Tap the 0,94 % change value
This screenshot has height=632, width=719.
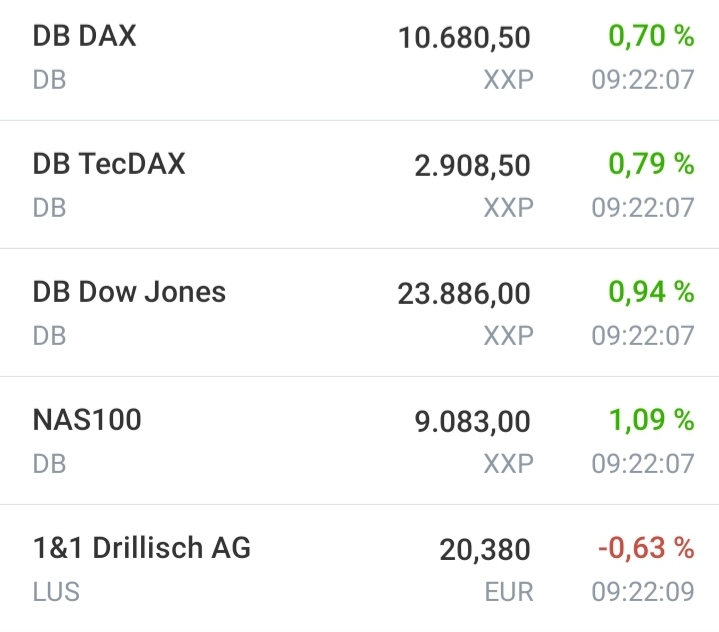[651, 292]
